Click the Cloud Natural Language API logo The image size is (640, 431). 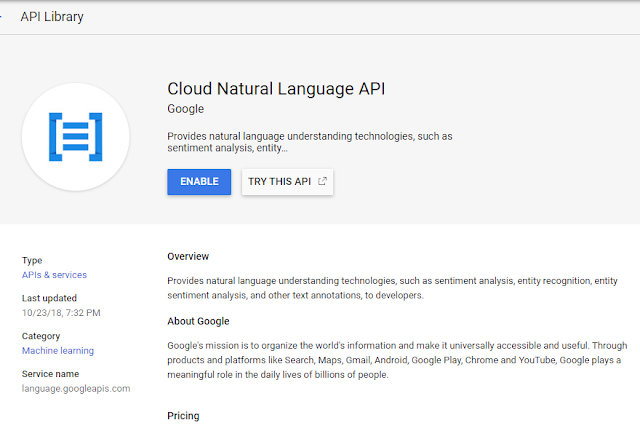[76, 137]
